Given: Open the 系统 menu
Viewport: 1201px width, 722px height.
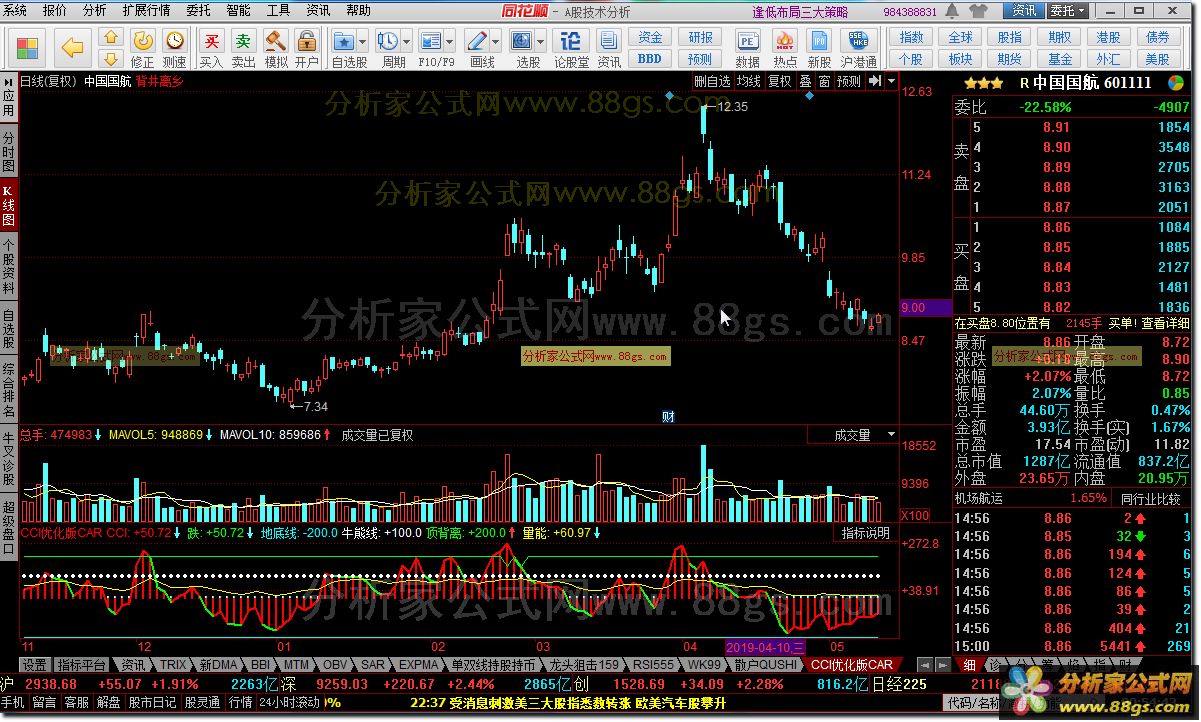Looking at the screenshot, I should click(x=17, y=10).
